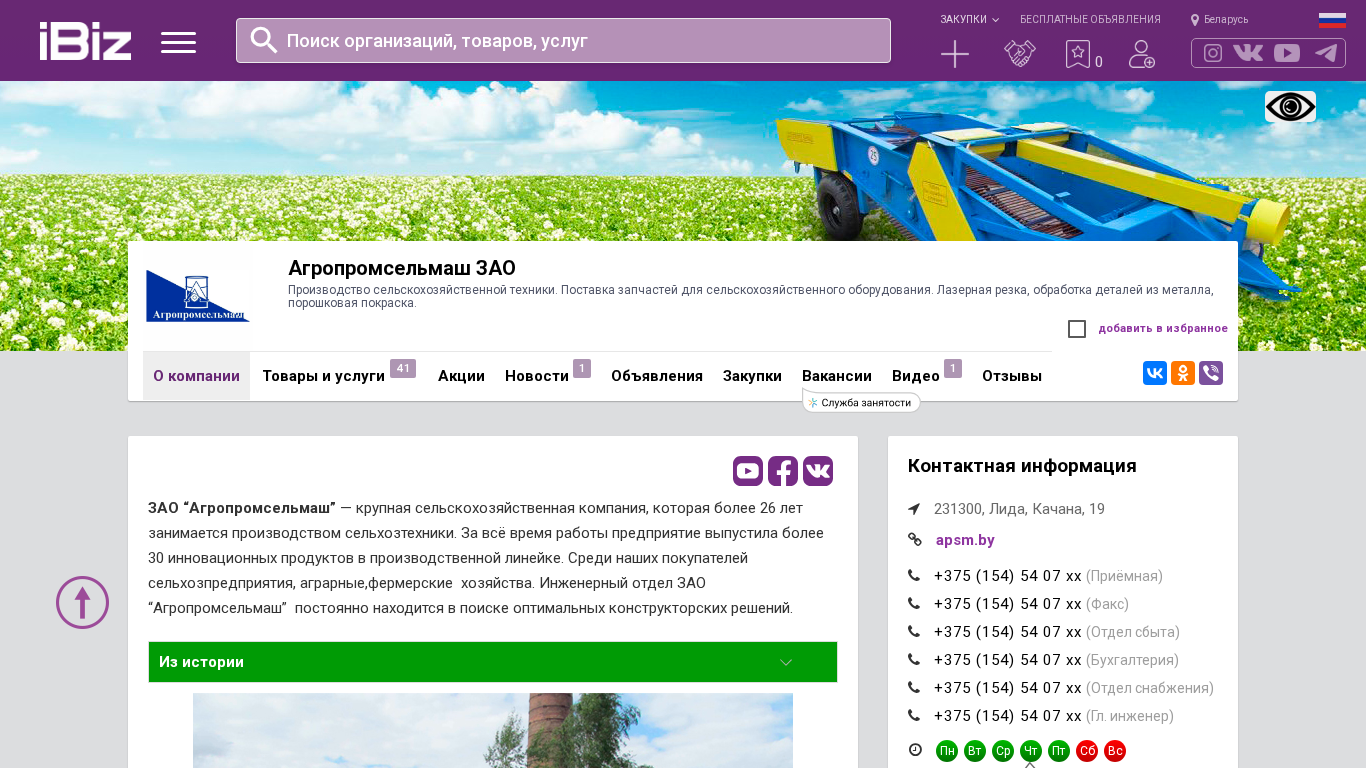Click the 'Служба занятости' badge
The height and width of the screenshot is (768, 1366).
861,402
